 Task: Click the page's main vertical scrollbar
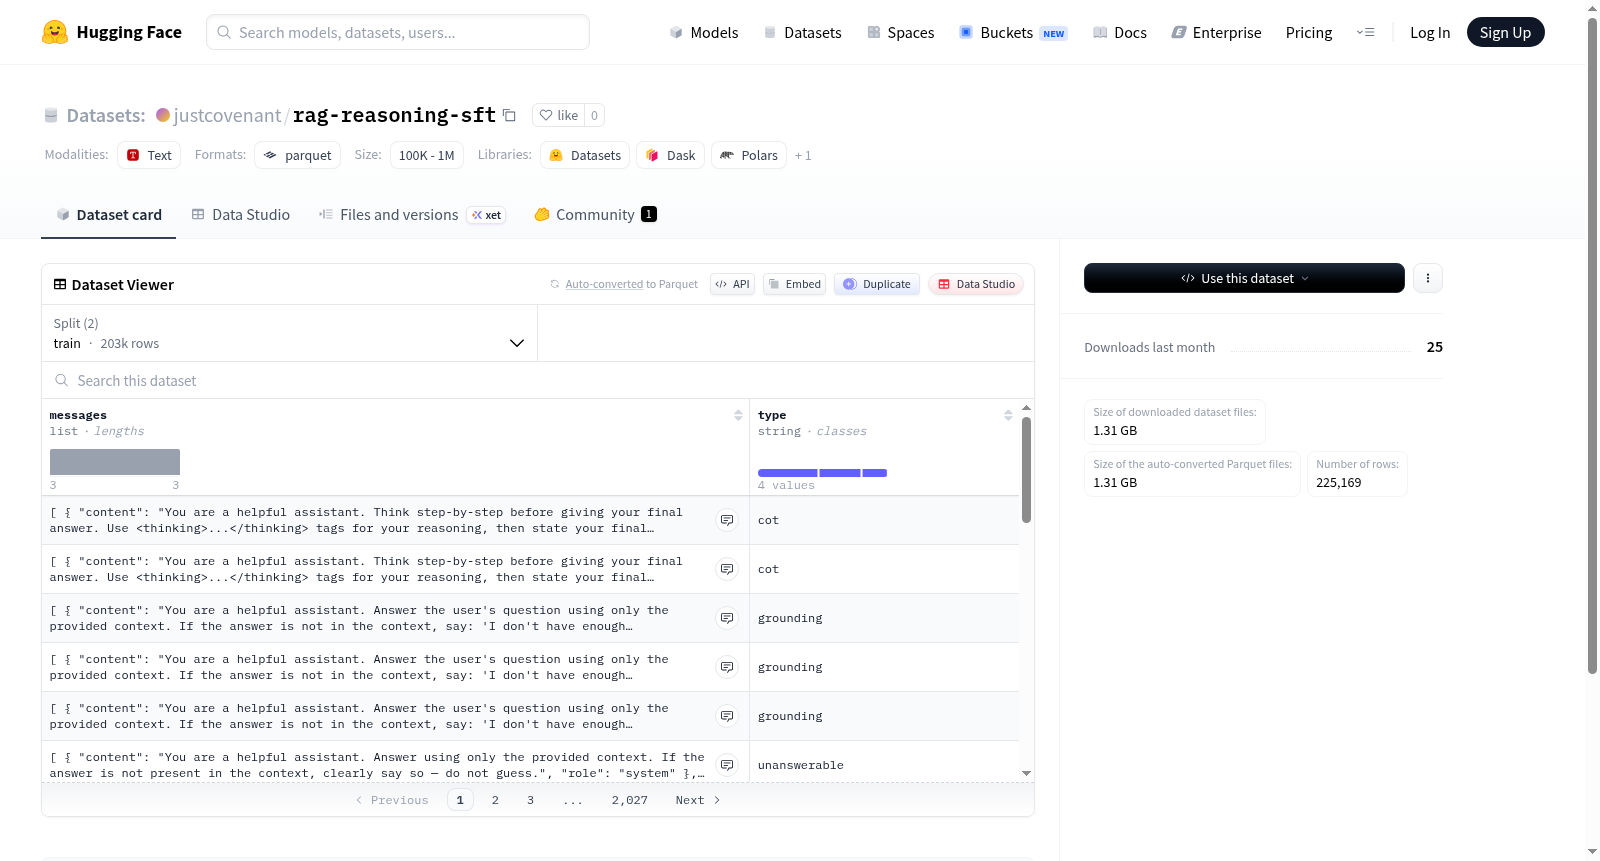1592,345
